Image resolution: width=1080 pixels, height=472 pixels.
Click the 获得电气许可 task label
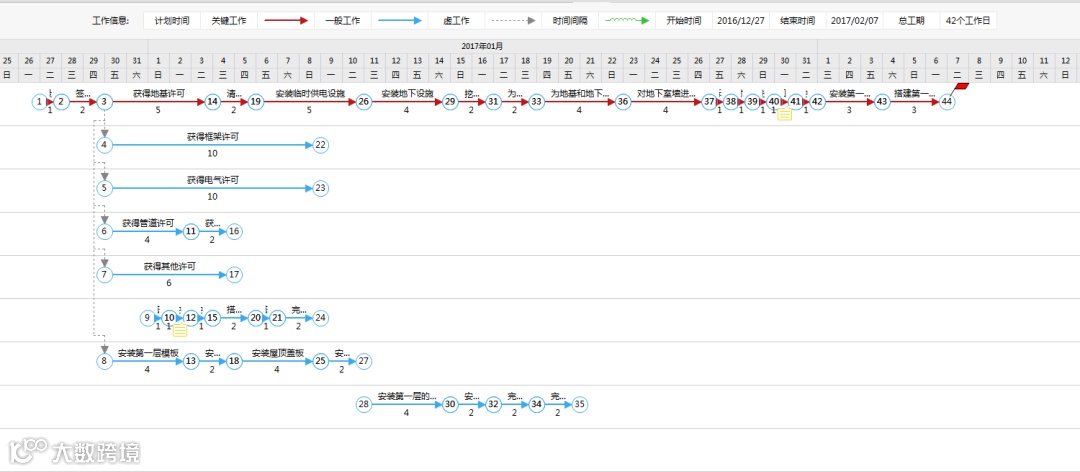(212, 180)
